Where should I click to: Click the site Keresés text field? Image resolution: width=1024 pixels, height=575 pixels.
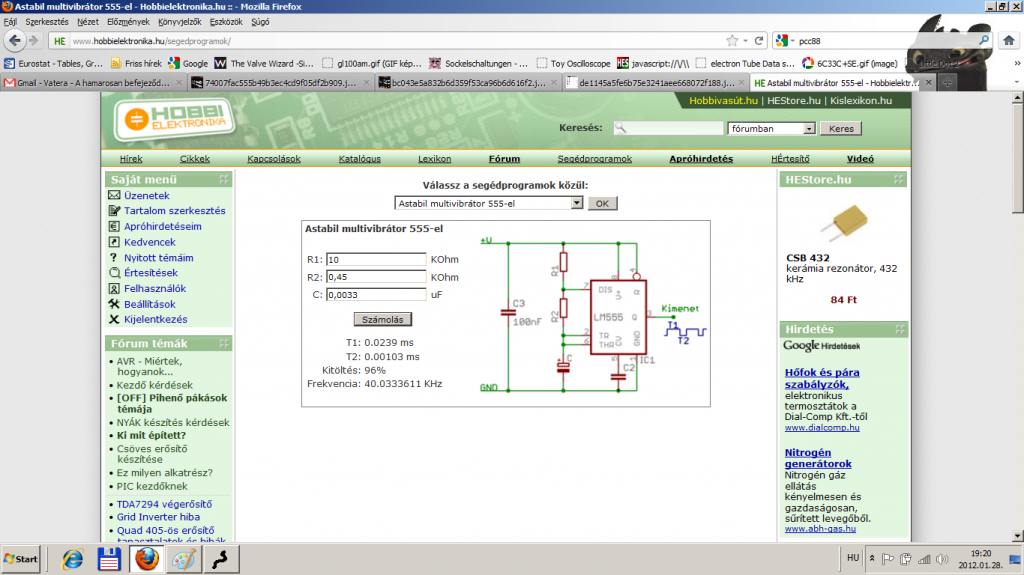pyautogui.click(x=668, y=128)
